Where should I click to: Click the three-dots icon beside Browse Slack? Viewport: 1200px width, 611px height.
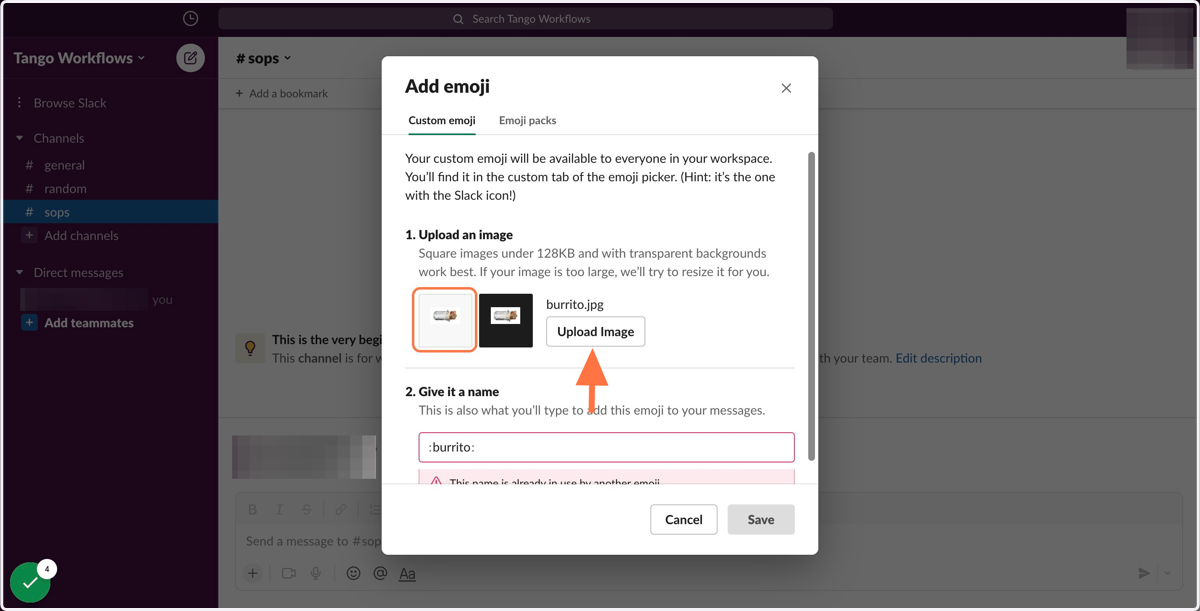tap(19, 103)
